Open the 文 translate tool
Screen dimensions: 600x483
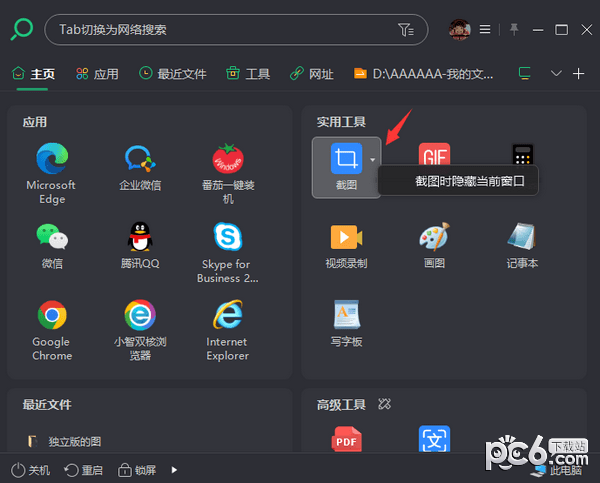pyautogui.click(x=434, y=439)
